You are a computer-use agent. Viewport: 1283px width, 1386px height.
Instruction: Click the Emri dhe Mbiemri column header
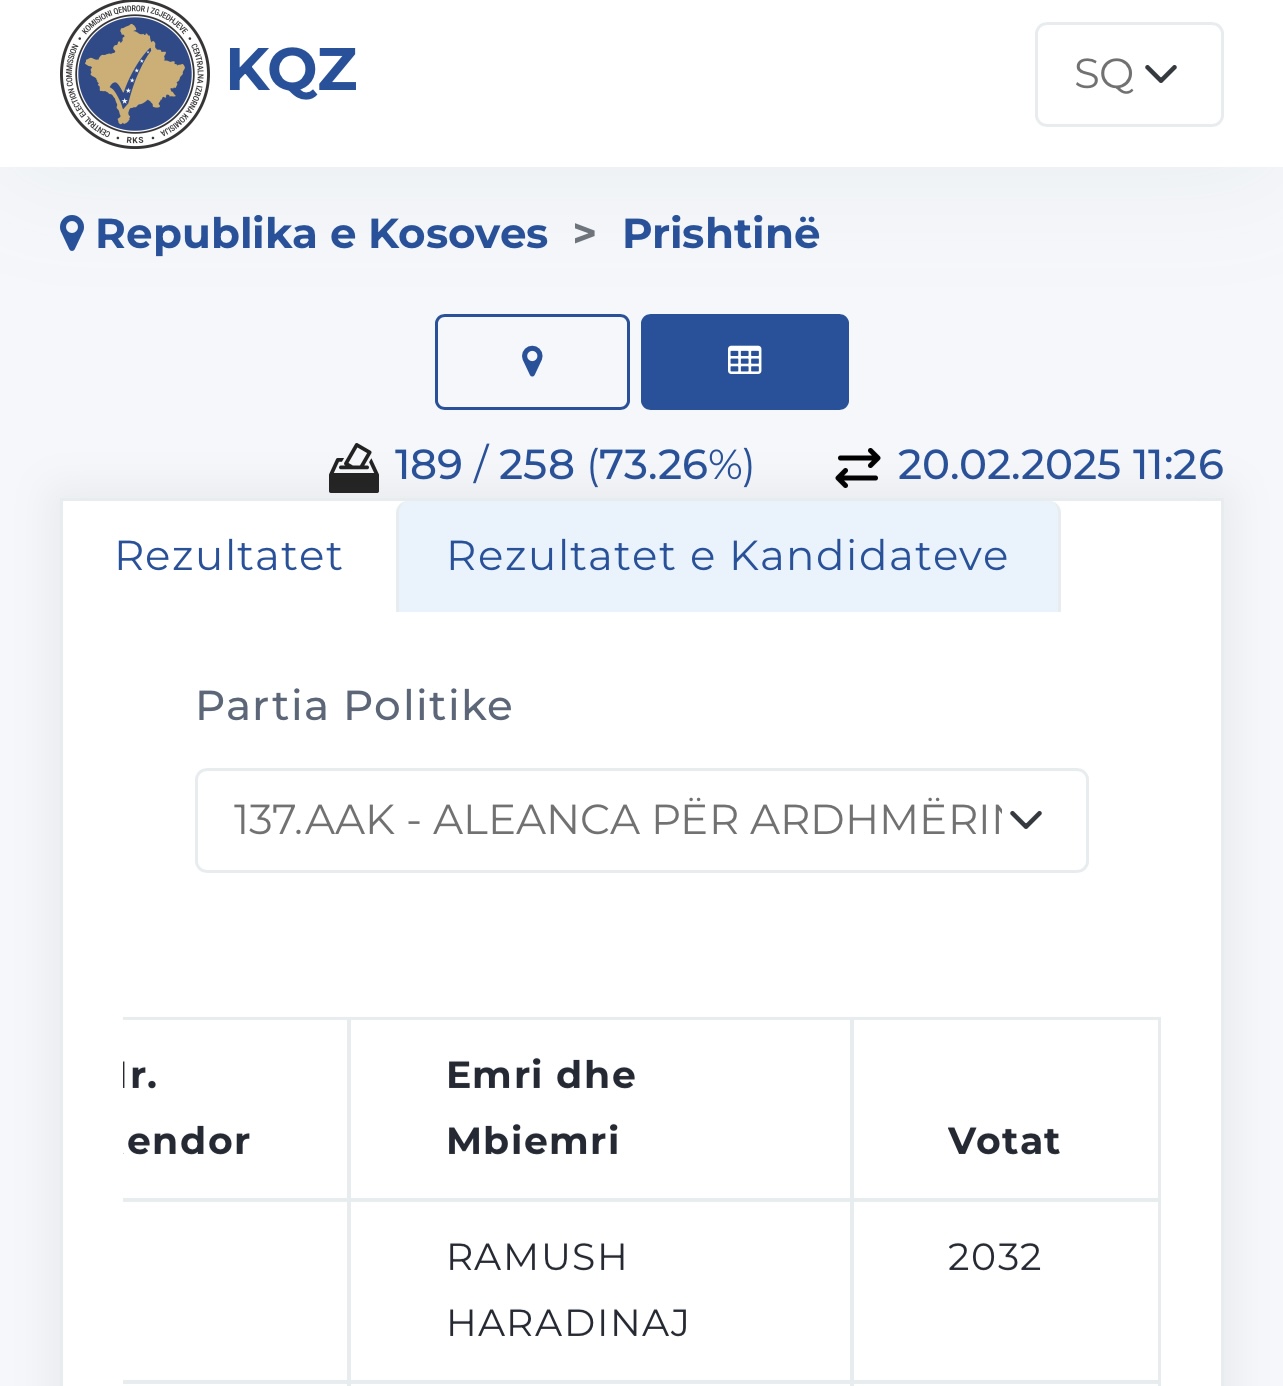(541, 1108)
